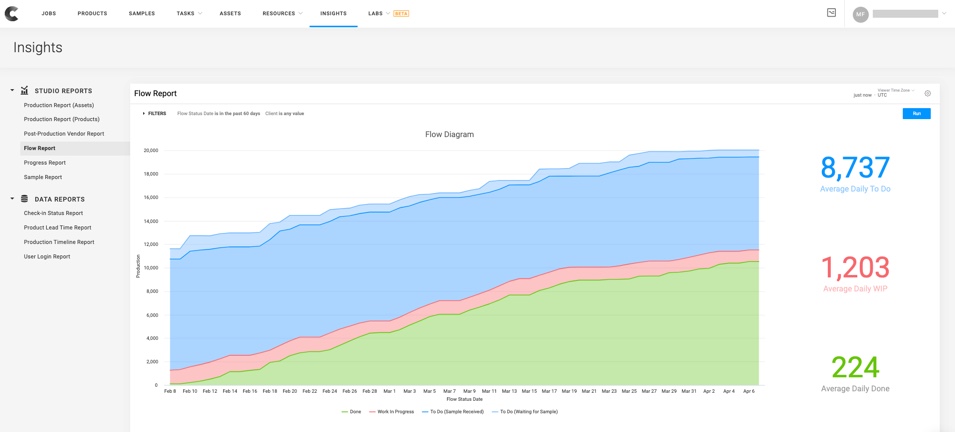Screen dimensions: 955x432
Task: Toggle Work In Progress legend entry
Action: point(391,412)
